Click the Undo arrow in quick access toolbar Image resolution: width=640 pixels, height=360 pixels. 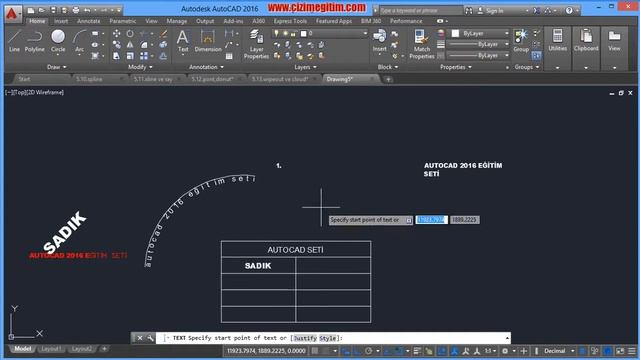87,10
